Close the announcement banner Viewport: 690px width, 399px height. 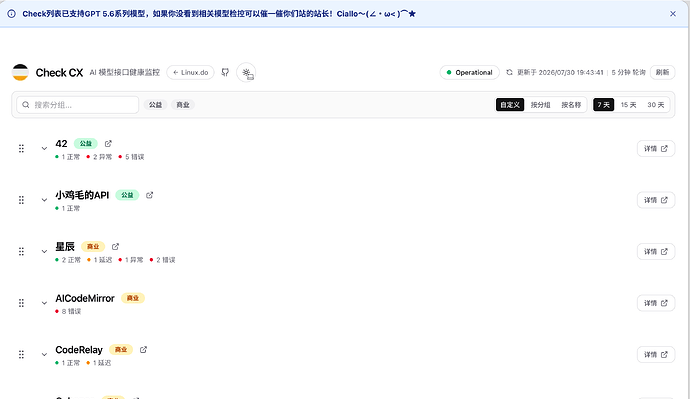click(673, 14)
